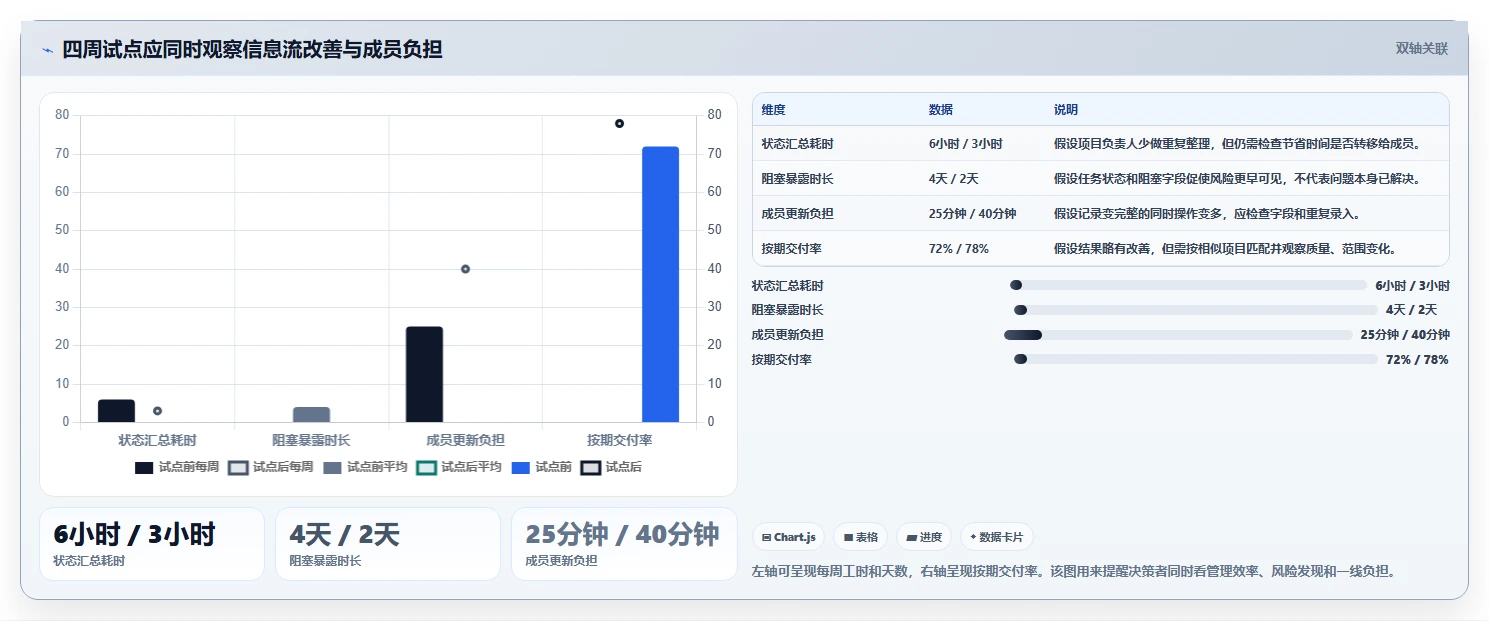Toggle the 试点前每周 legend series

click(x=177, y=467)
